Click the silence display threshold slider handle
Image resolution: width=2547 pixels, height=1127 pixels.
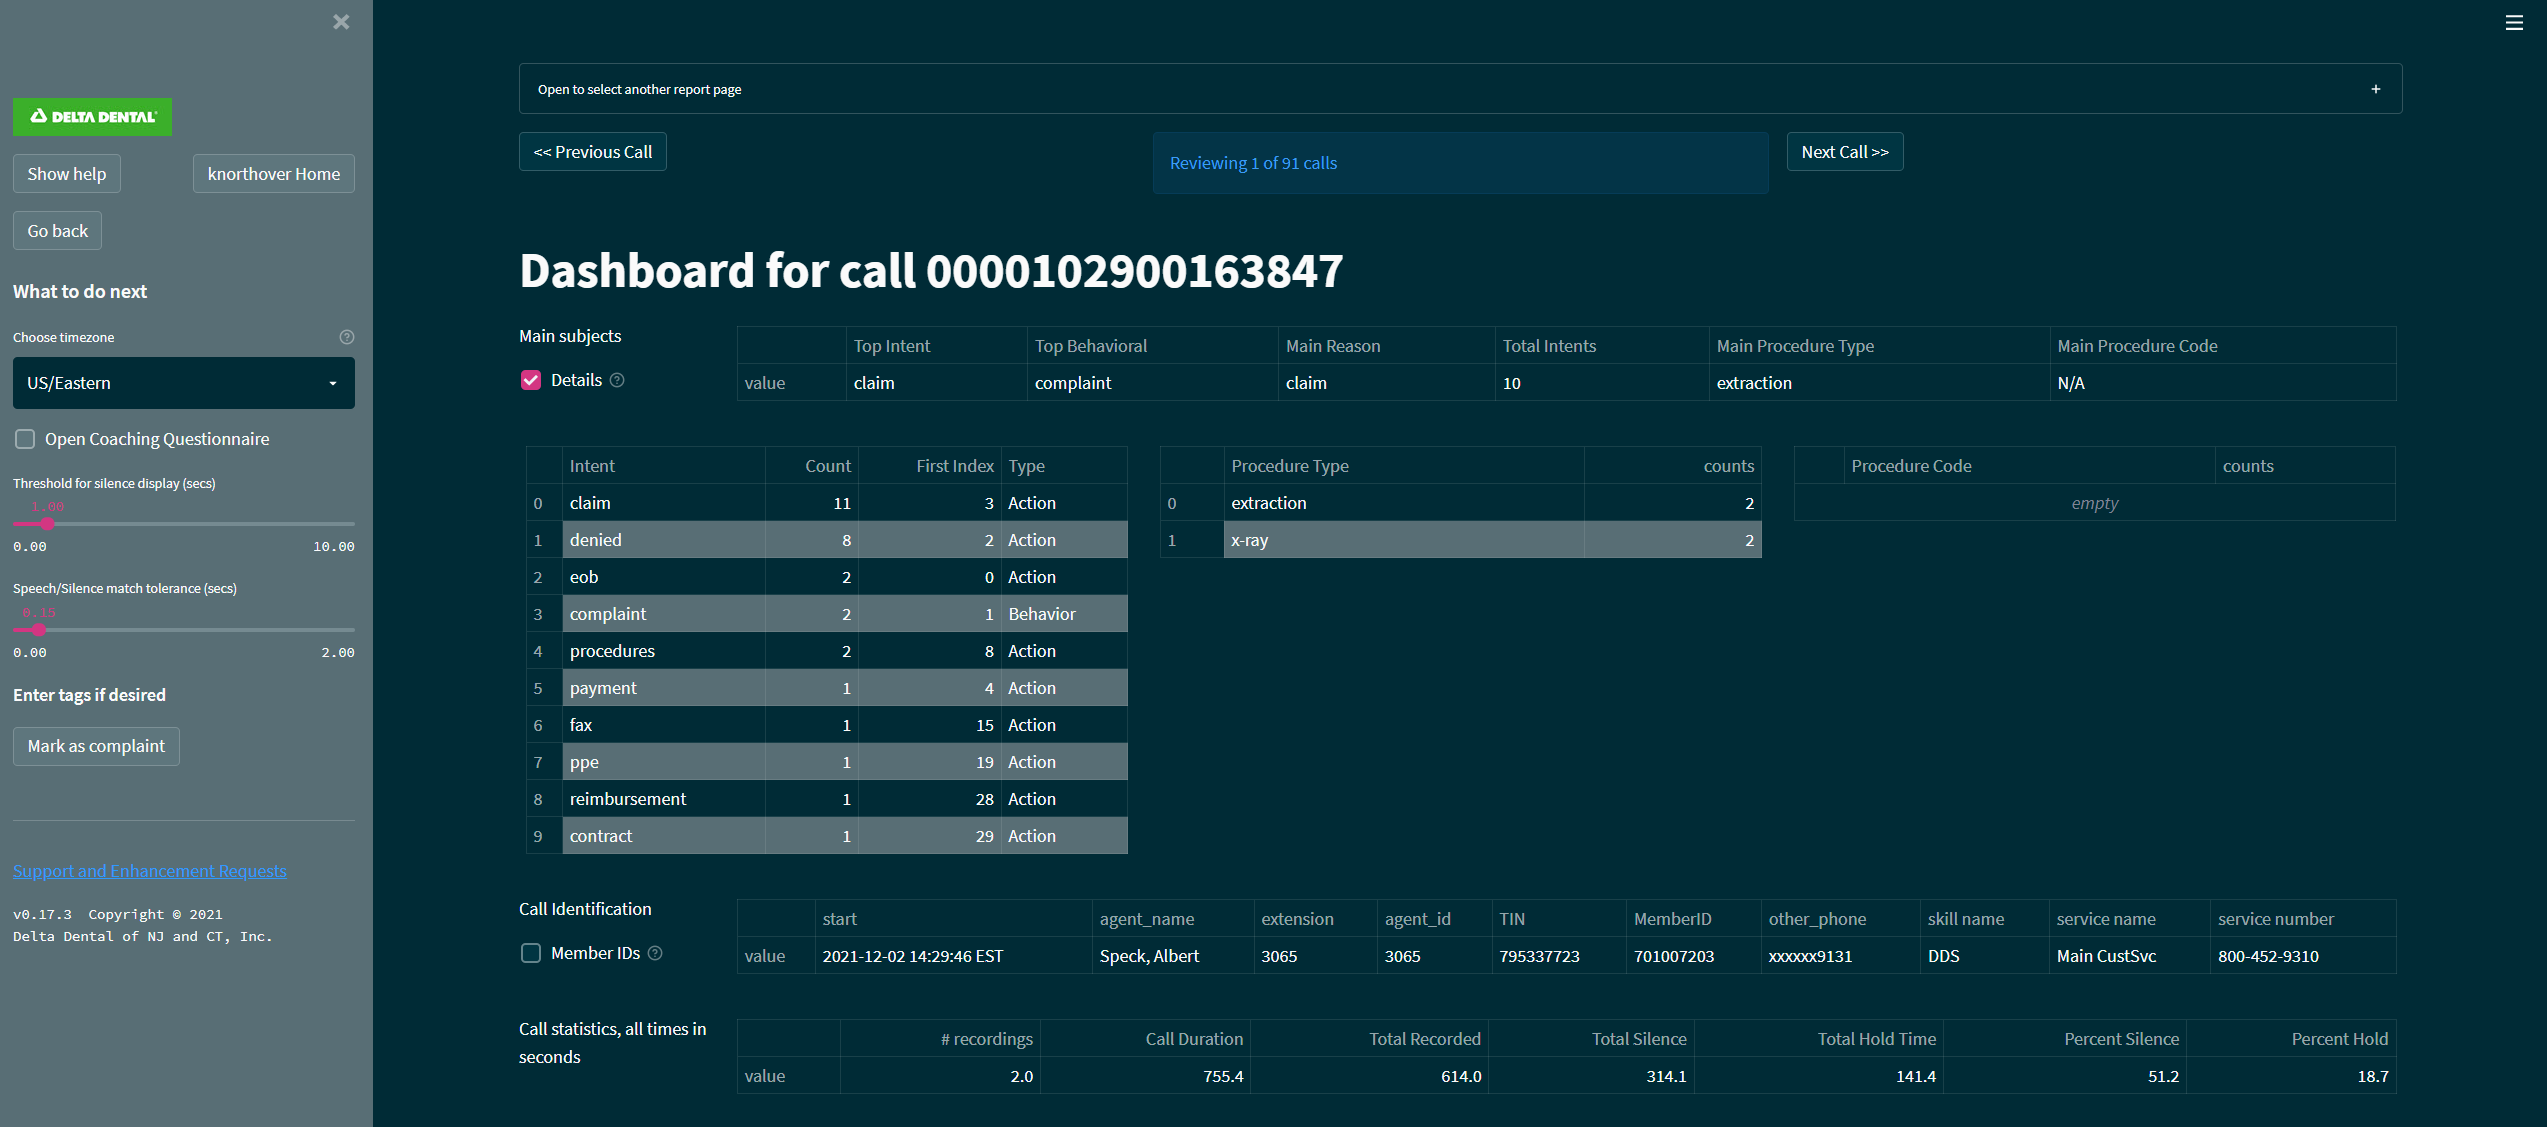click(x=47, y=523)
